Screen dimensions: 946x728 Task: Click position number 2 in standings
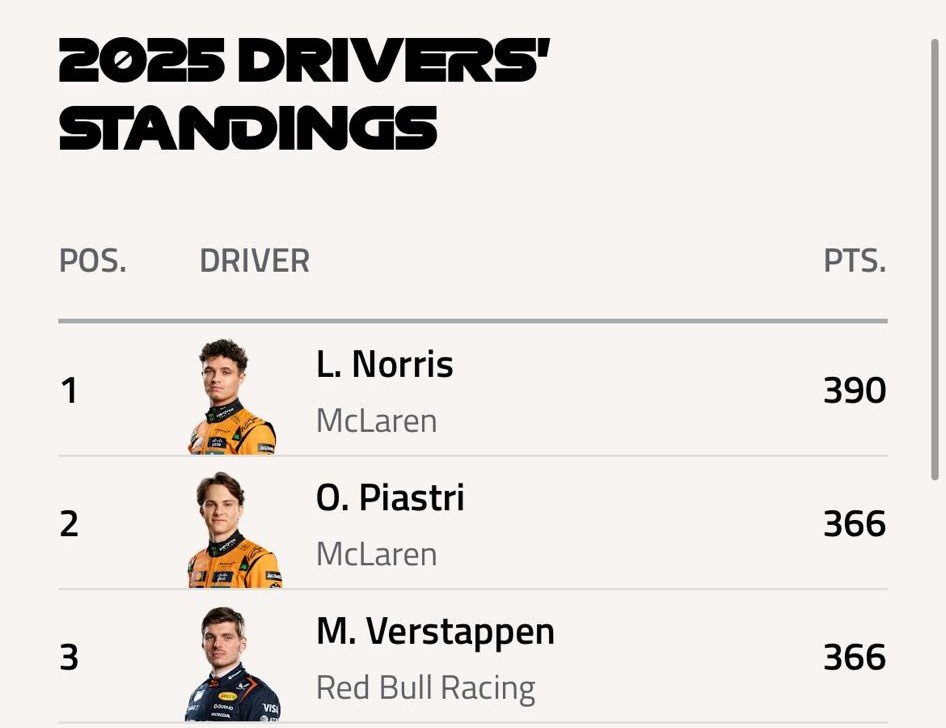point(69,524)
